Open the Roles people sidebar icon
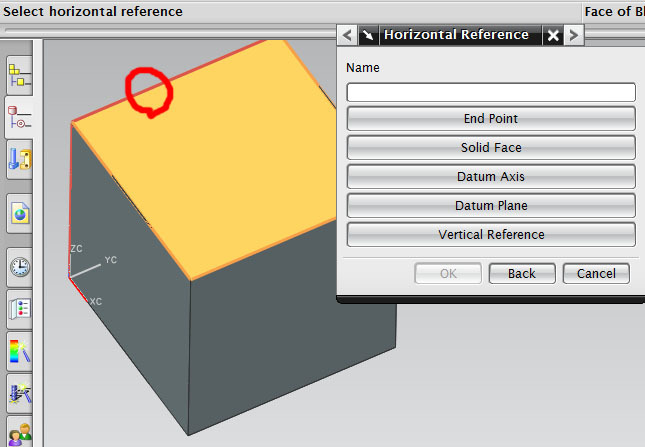The image size is (645, 447). coord(19,432)
